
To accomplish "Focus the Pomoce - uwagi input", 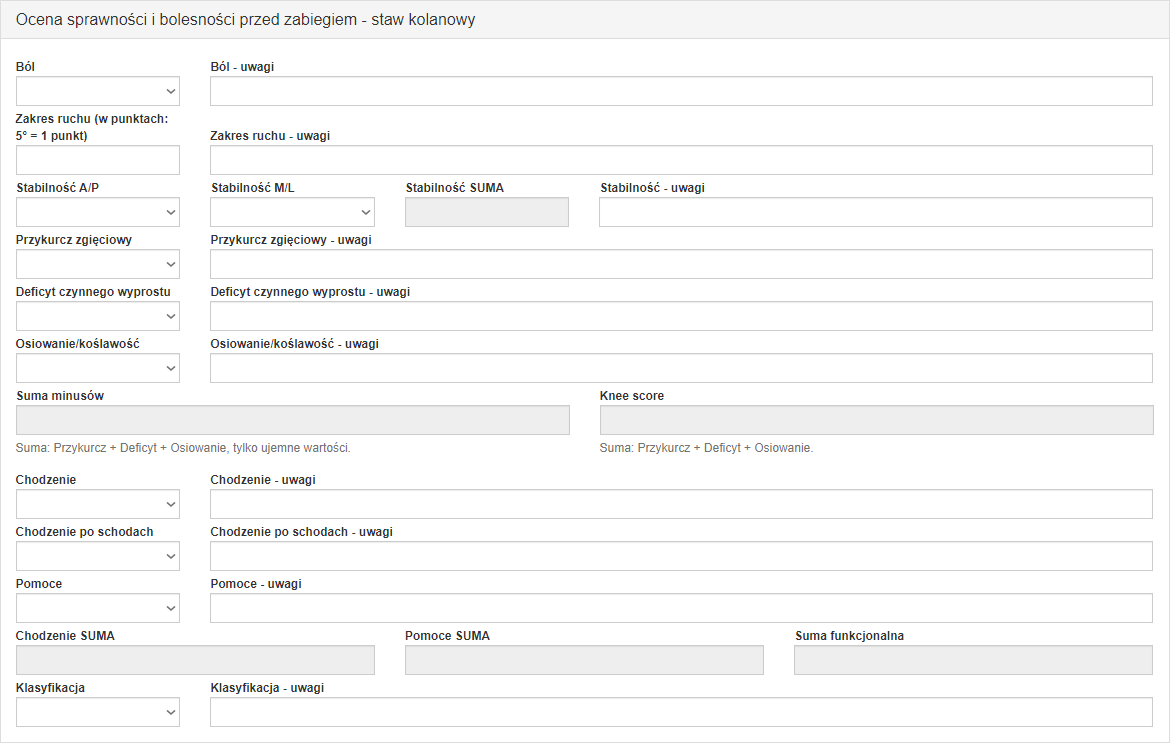I will click(x=680, y=608).
